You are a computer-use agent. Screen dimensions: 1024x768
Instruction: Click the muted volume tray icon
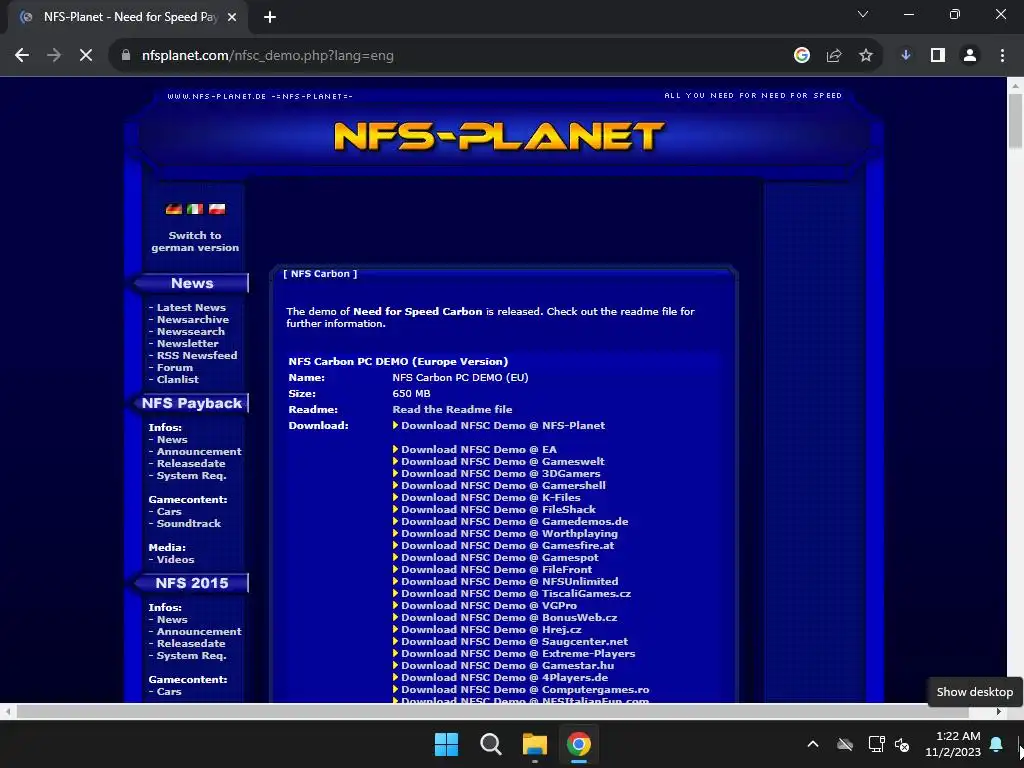coord(903,744)
